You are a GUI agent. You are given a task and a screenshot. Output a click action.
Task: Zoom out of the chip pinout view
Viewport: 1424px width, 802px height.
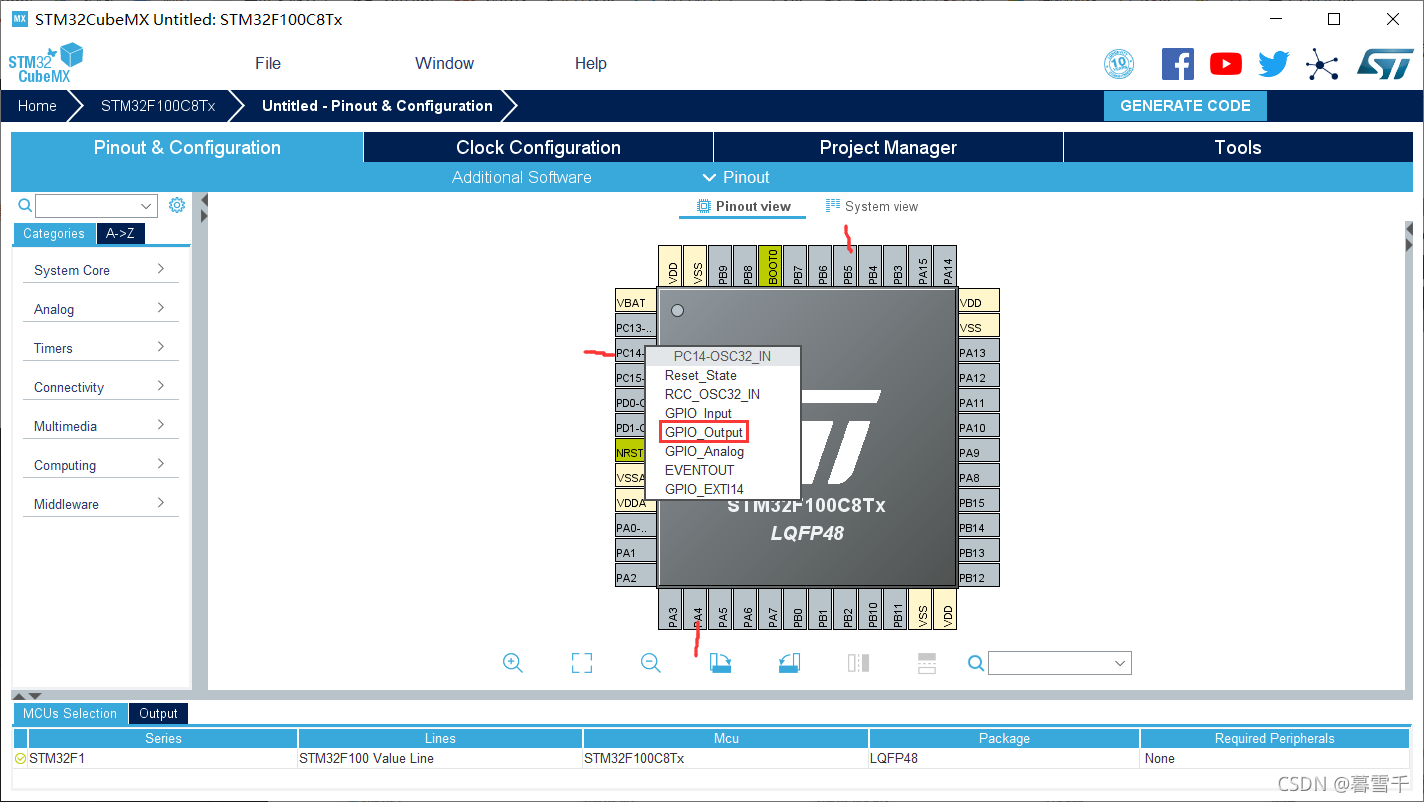[x=651, y=663]
